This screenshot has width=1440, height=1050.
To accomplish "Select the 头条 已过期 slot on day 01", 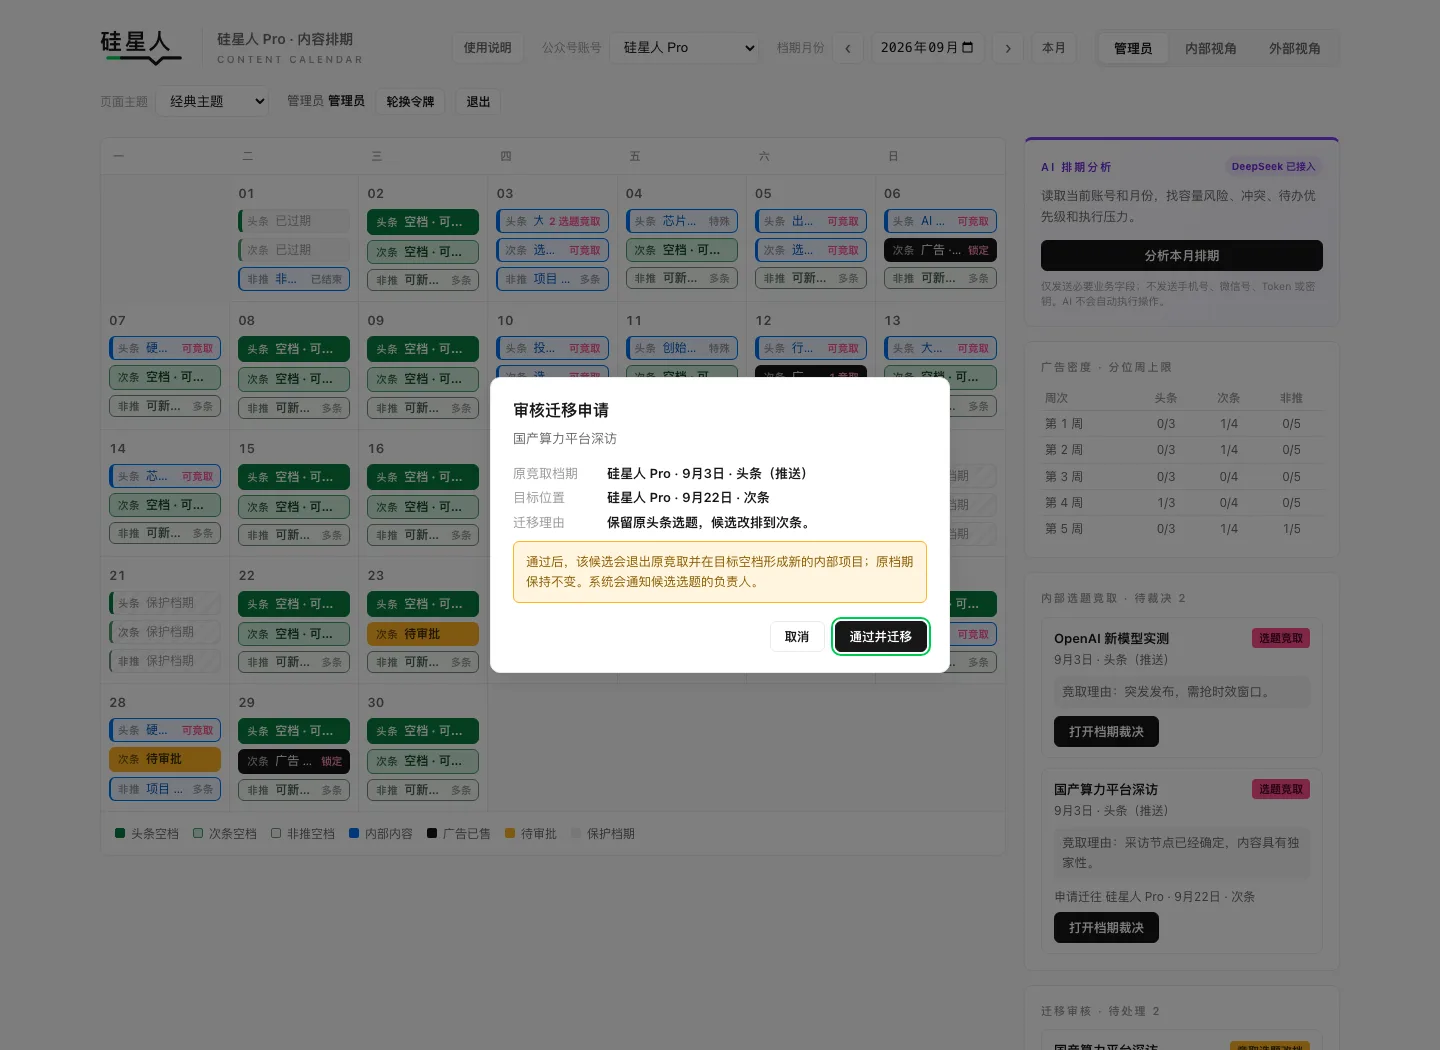I will click(294, 221).
